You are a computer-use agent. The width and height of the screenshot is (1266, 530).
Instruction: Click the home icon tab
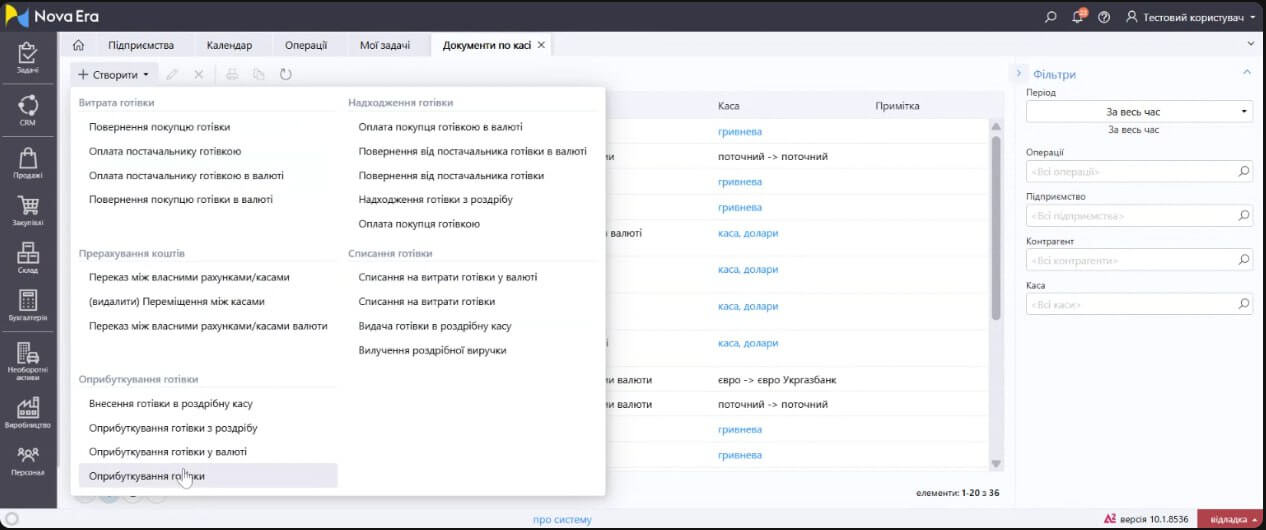(x=78, y=45)
